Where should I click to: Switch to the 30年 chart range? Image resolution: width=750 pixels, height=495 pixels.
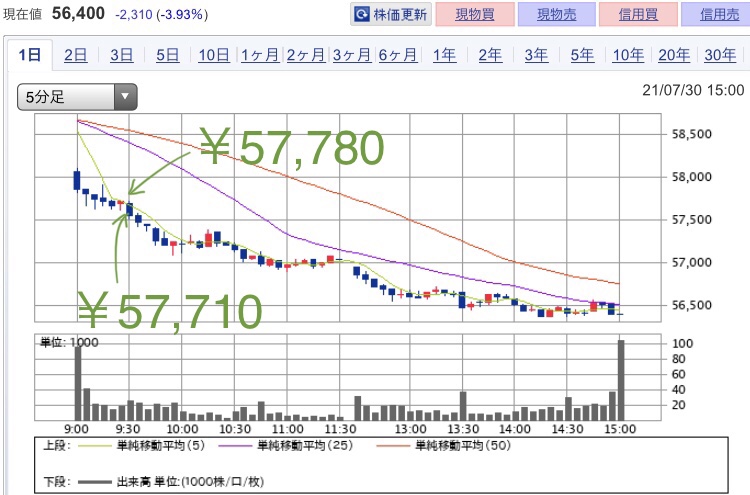point(720,55)
